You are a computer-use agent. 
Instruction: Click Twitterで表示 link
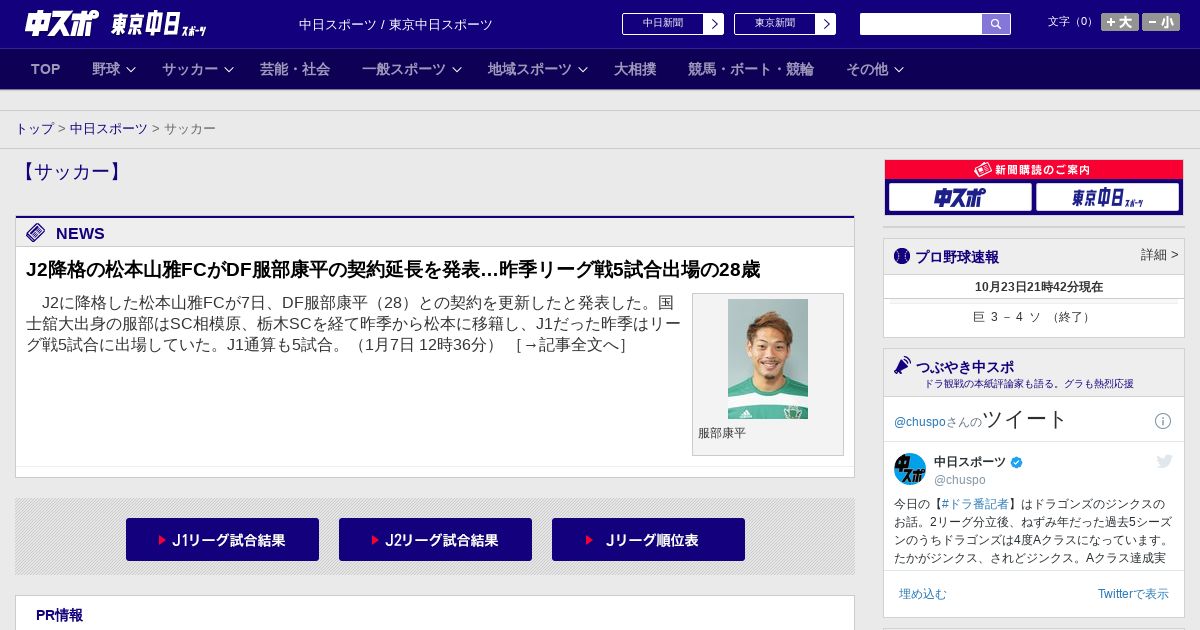click(1133, 594)
